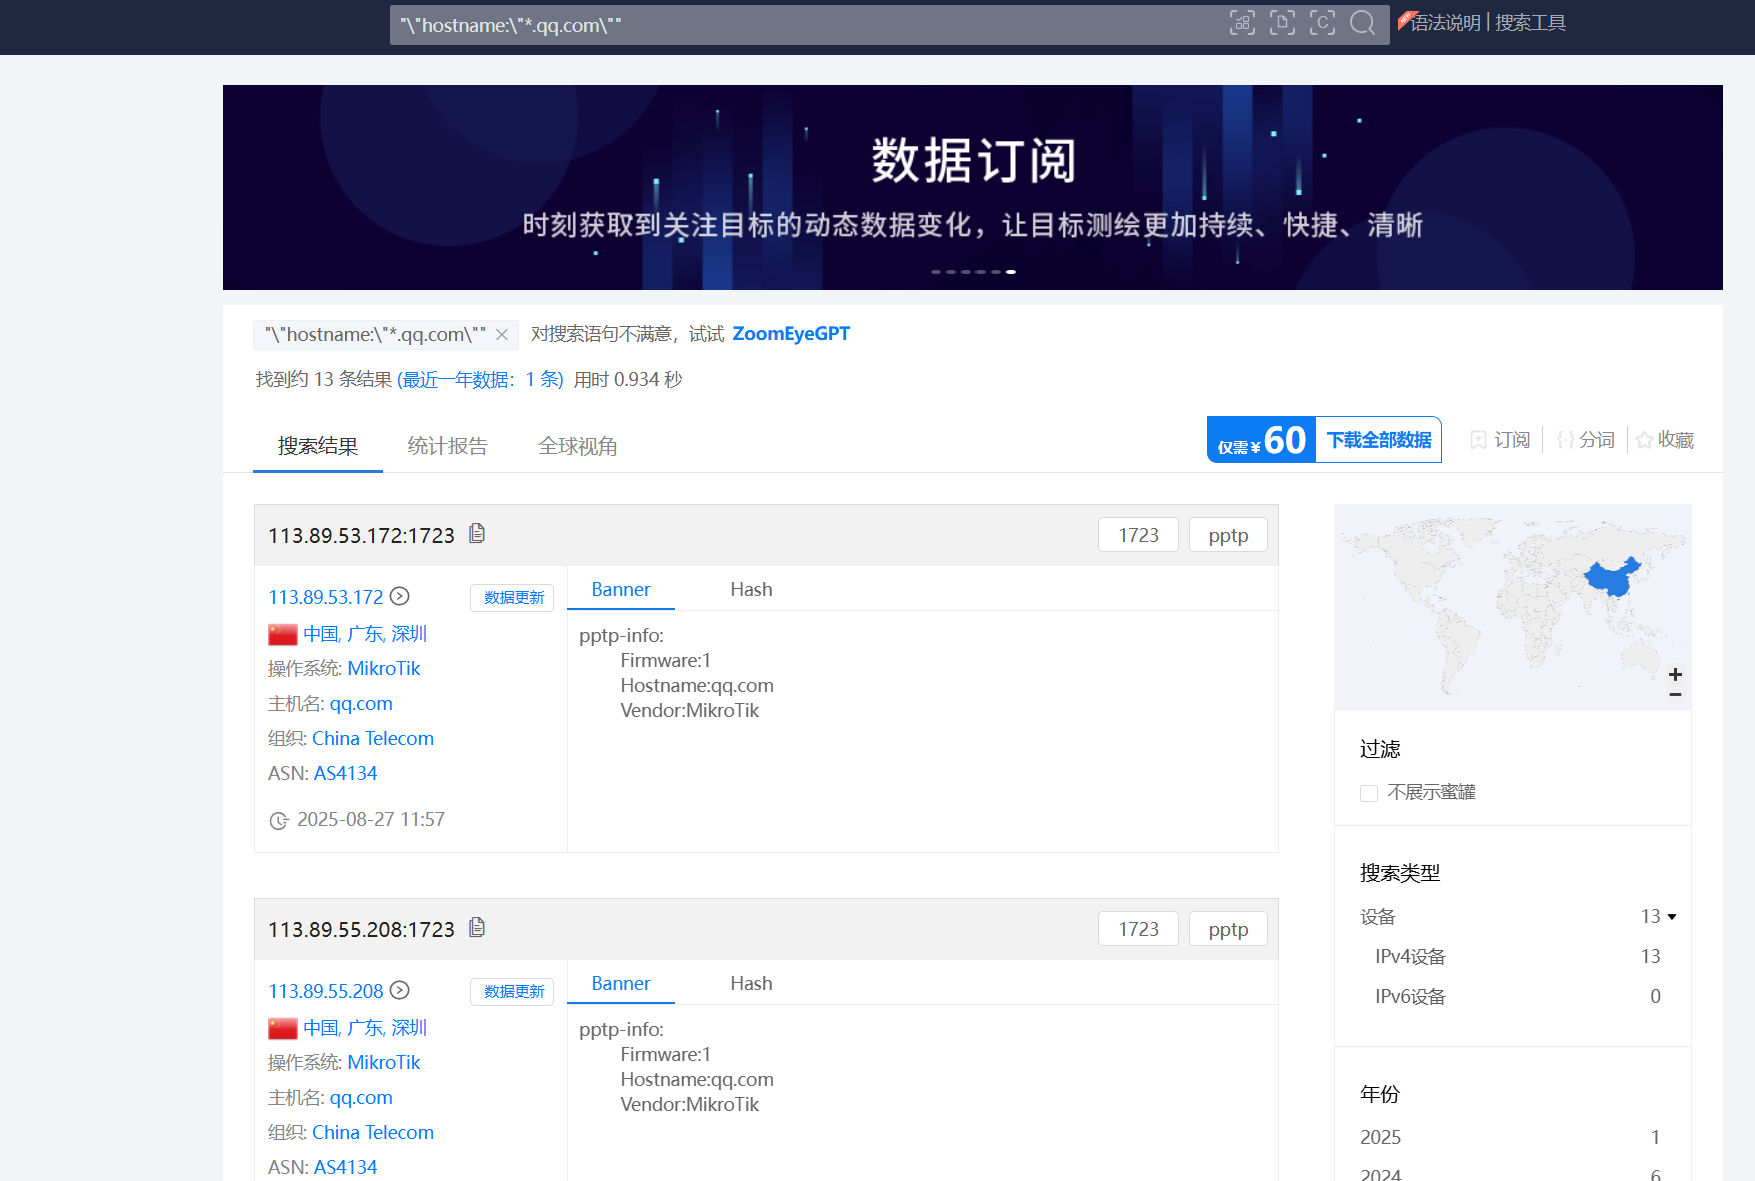Image resolution: width=1755 pixels, height=1181 pixels.
Task: Open the ZoomEyeGPT link
Action: pos(790,334)
